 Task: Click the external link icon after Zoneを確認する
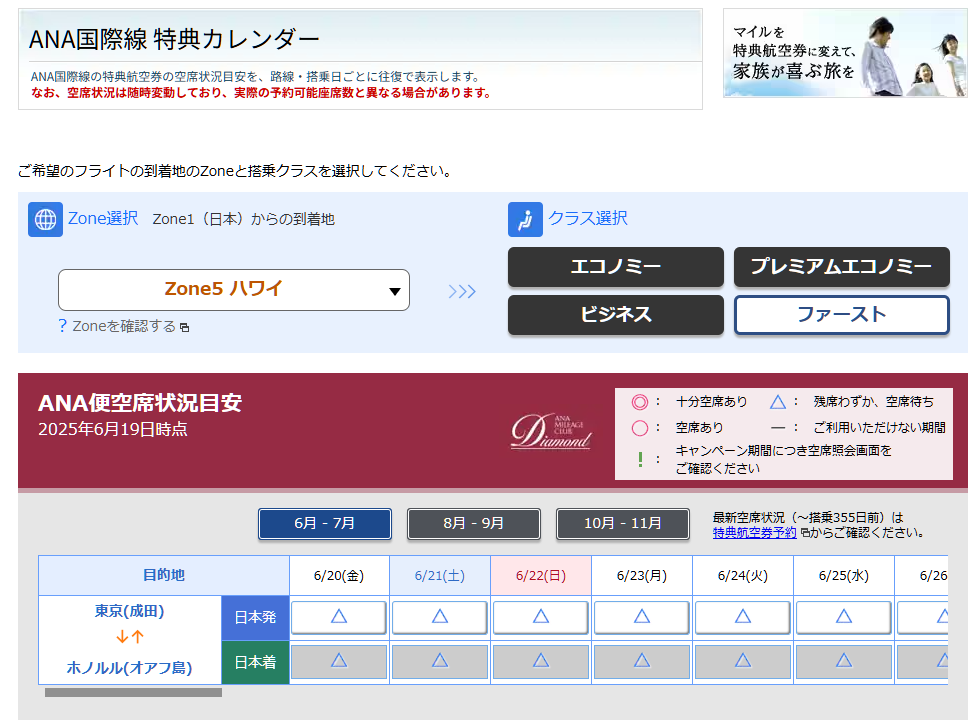click(184, 327)
